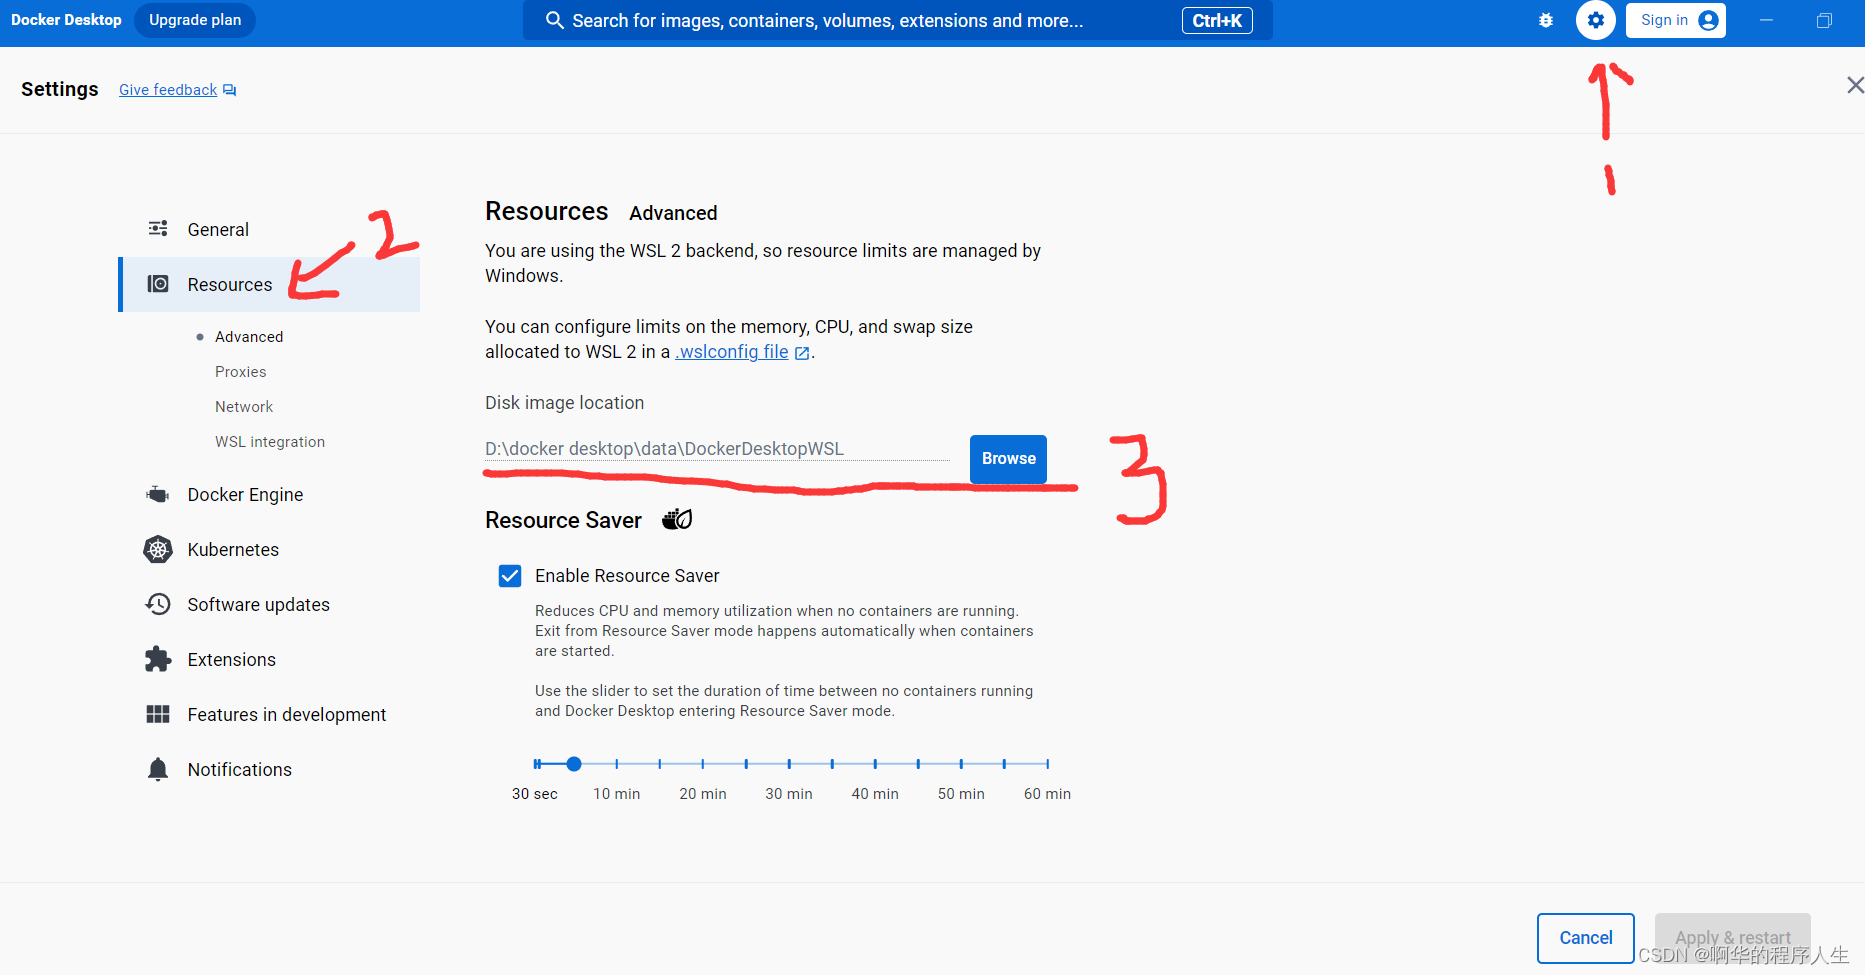The height and width of the screenshot is (975, 1865).
Task: Click the Kubernetes wheel icon
Action: click(158, 549)
